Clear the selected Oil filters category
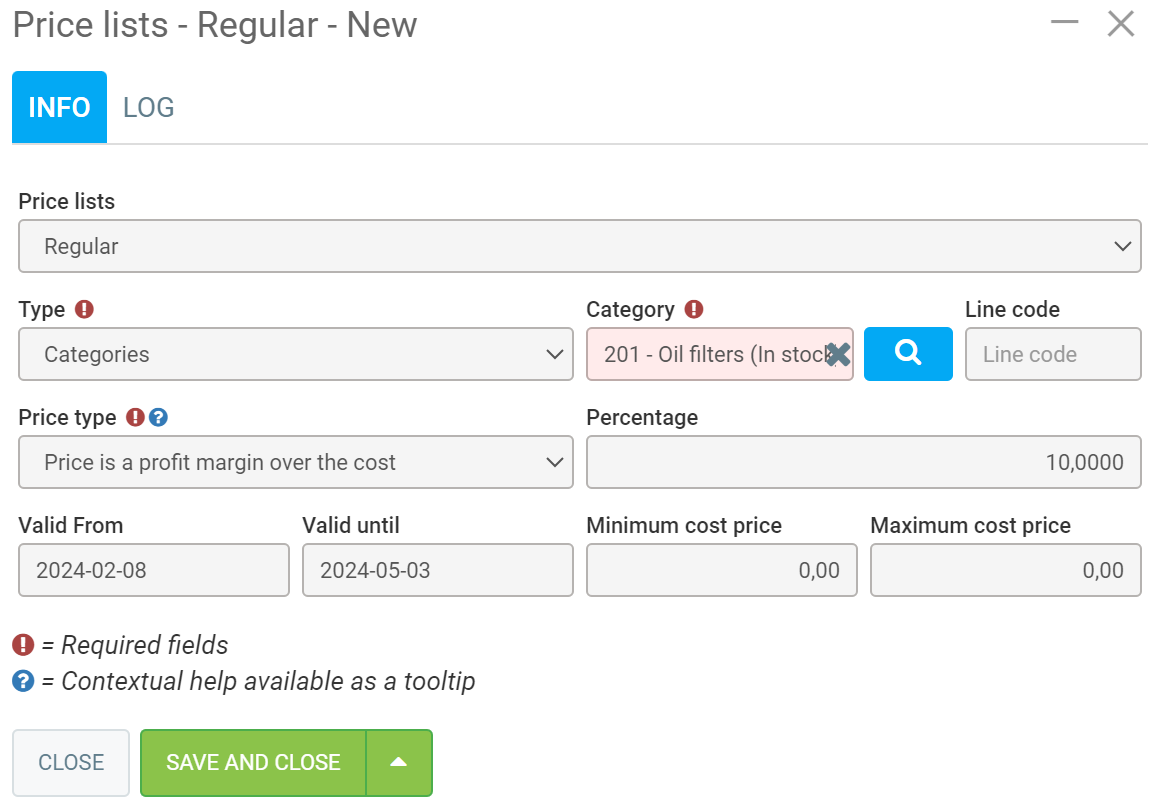This screenshot has width=1149, height=802. (838, 354)
